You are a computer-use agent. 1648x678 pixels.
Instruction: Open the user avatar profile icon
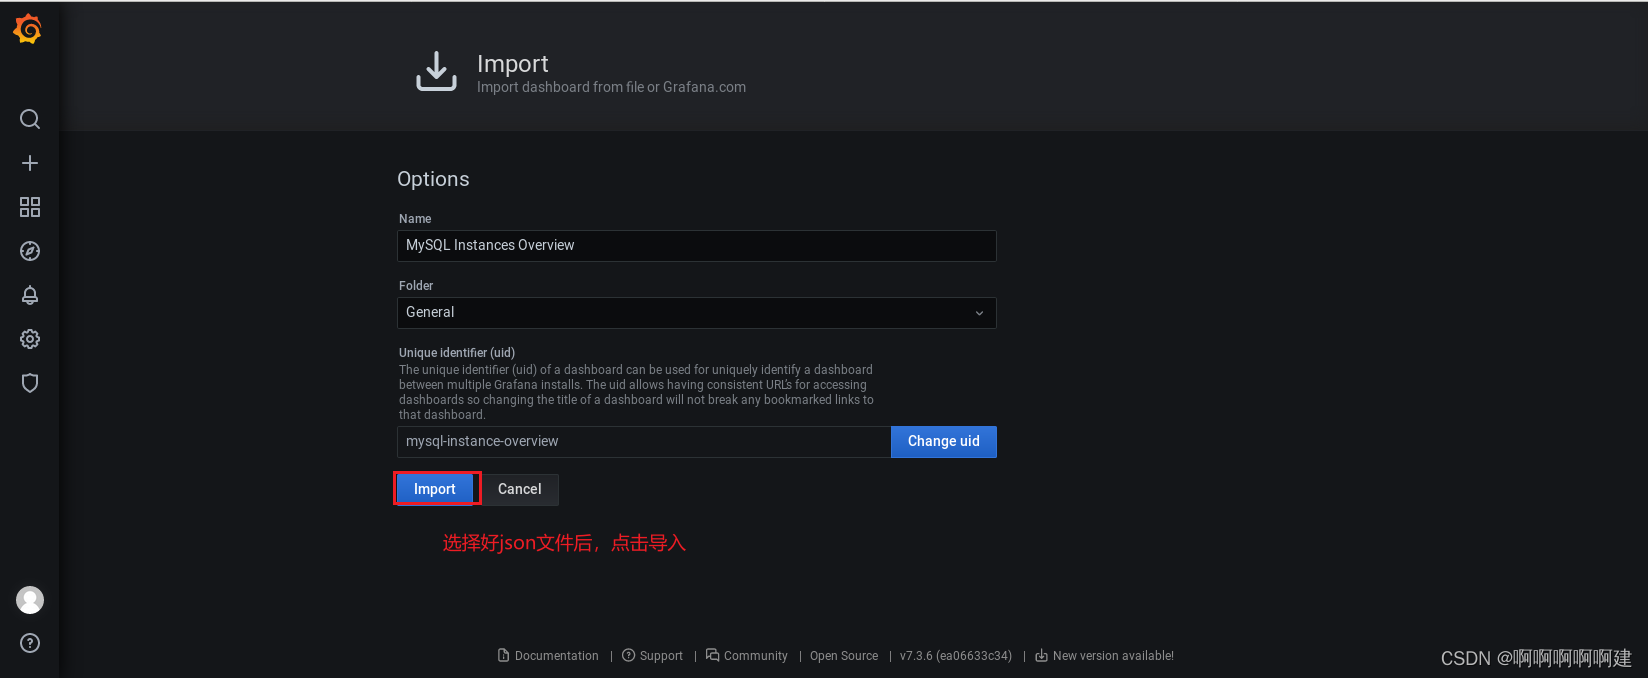(x=30, y=600)
